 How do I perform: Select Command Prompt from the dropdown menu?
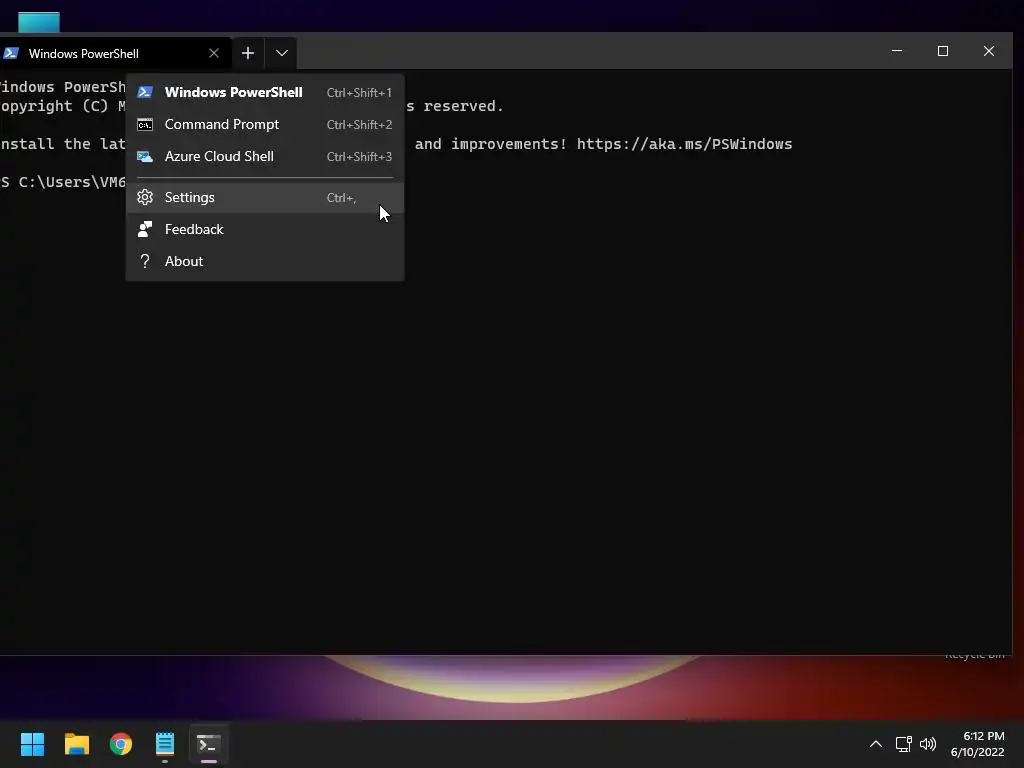pyautogui.click(x=264, y=124)
